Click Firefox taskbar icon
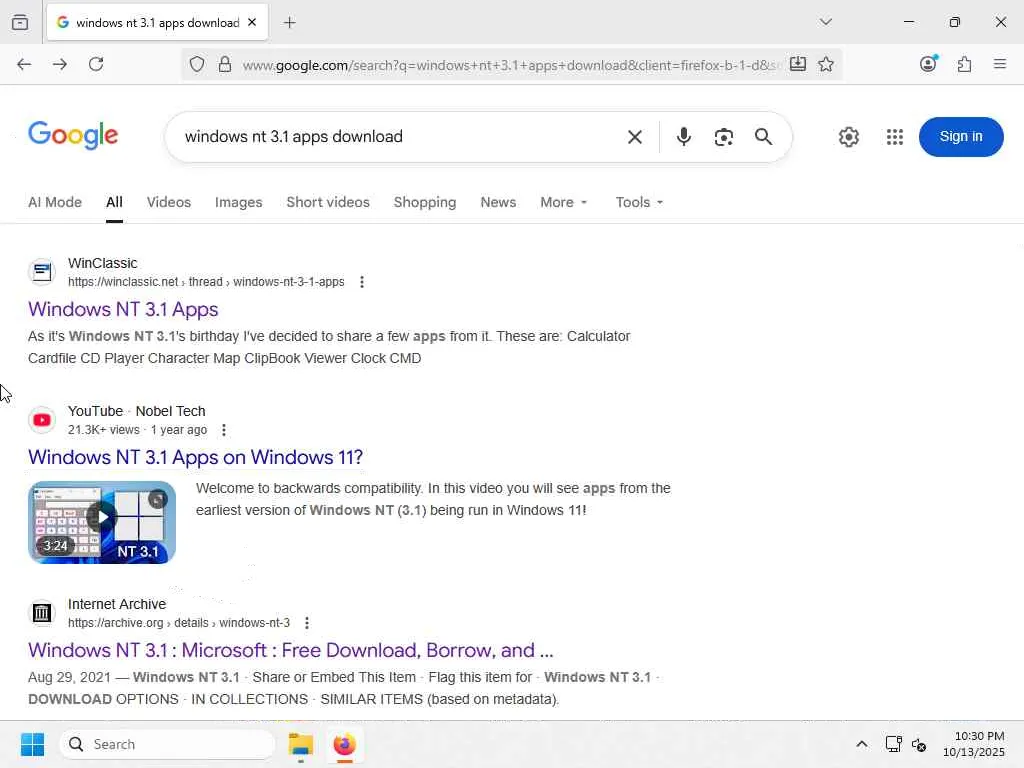 [344, 744]
